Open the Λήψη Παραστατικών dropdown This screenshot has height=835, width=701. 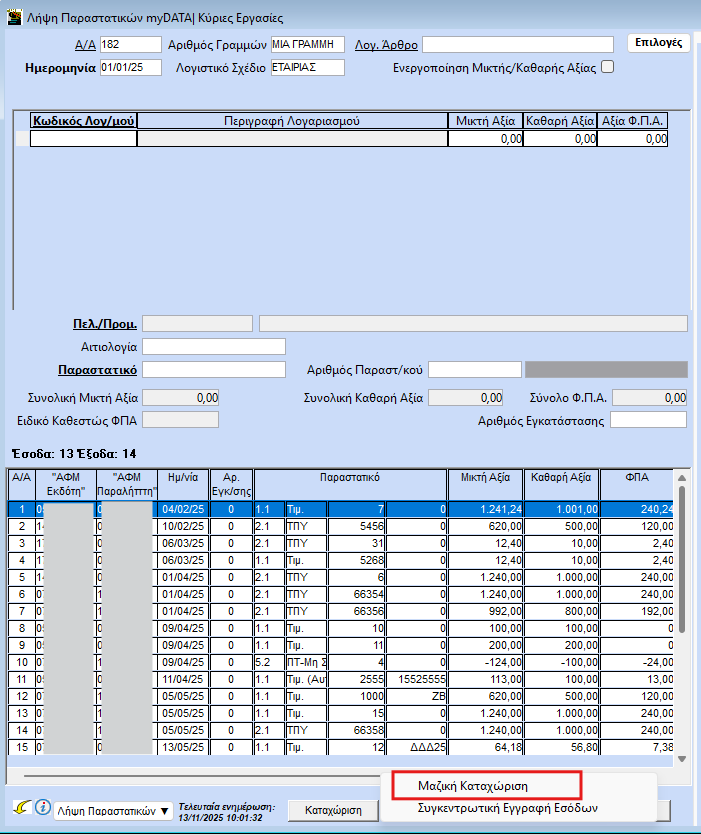[114, 810]
